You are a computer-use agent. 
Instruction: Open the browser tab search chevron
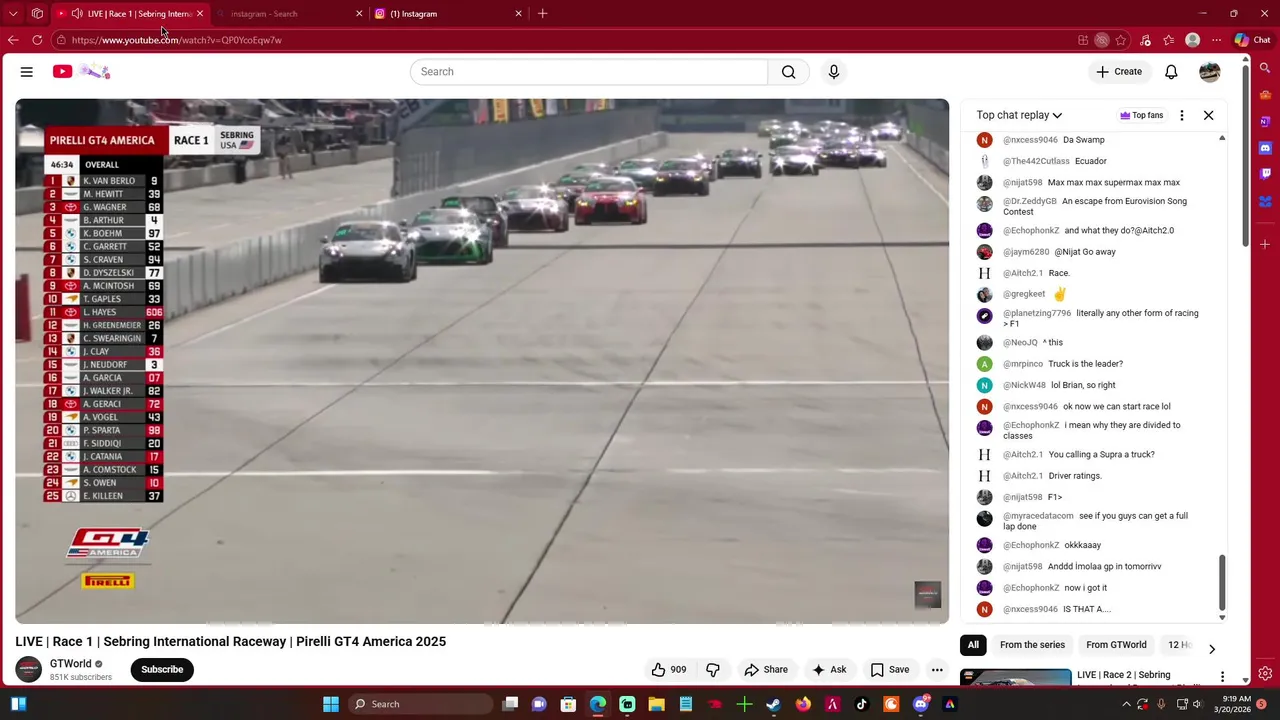click(13, 14)
